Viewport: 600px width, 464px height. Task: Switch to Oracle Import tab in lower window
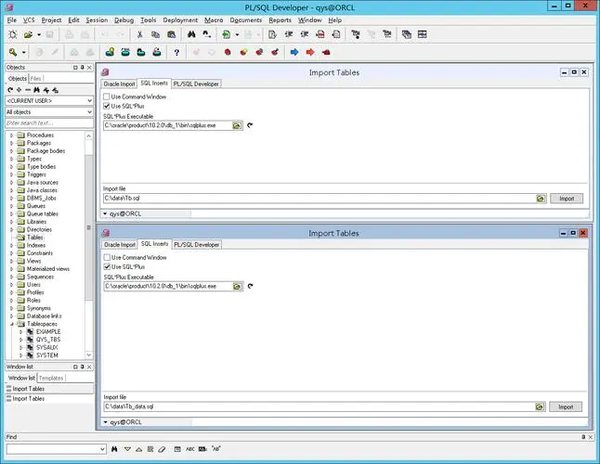pos(120,244)
